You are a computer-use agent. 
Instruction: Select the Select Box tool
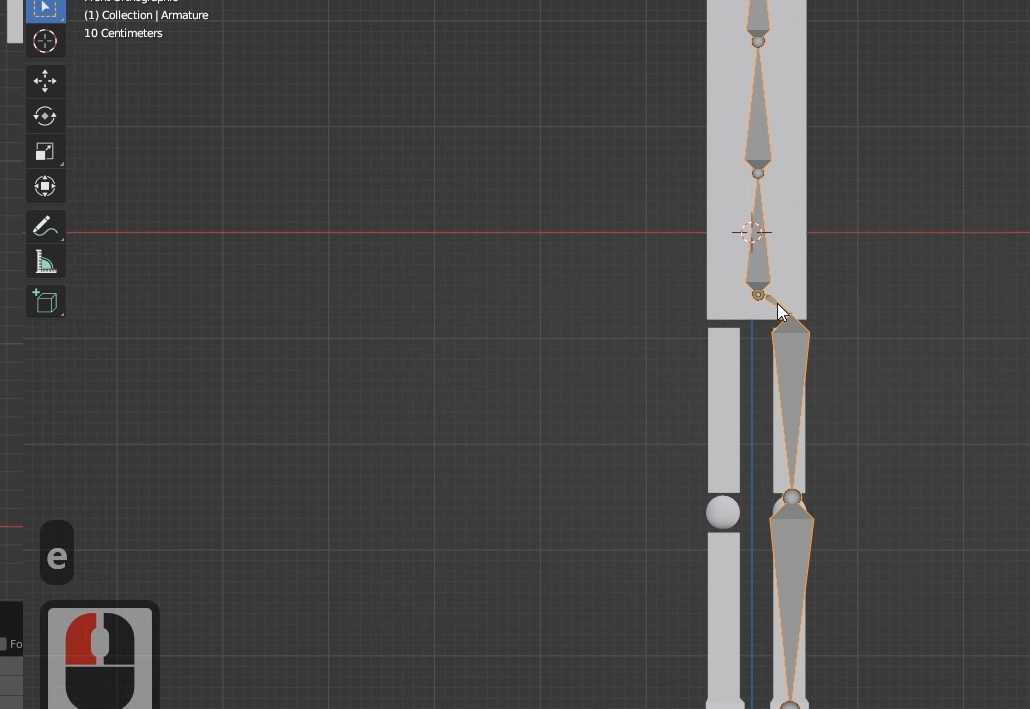point(45,10)
